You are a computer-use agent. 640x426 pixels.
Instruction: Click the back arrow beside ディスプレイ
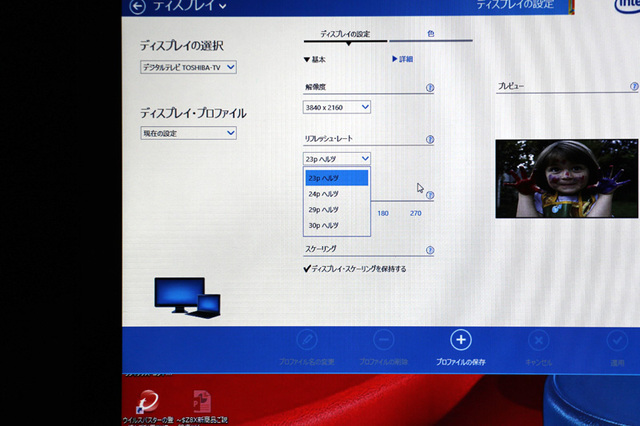tap(137, 7)
